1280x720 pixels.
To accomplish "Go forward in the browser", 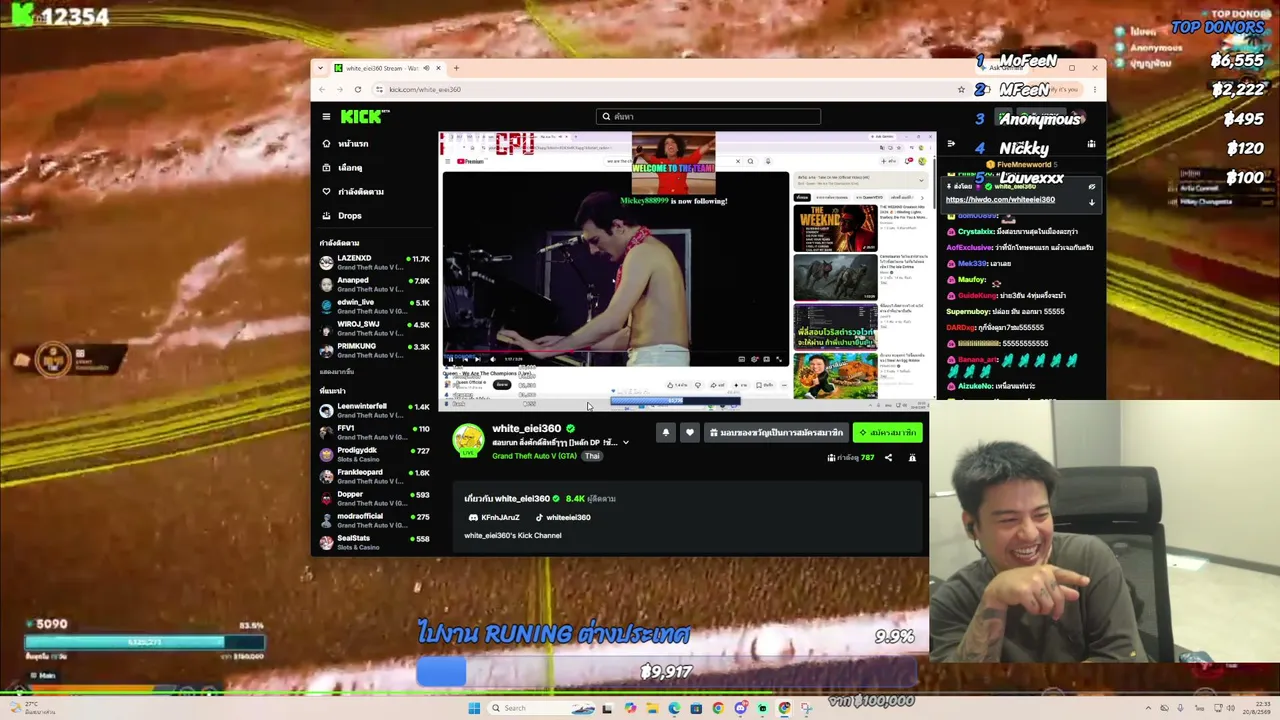I will 339,89.
